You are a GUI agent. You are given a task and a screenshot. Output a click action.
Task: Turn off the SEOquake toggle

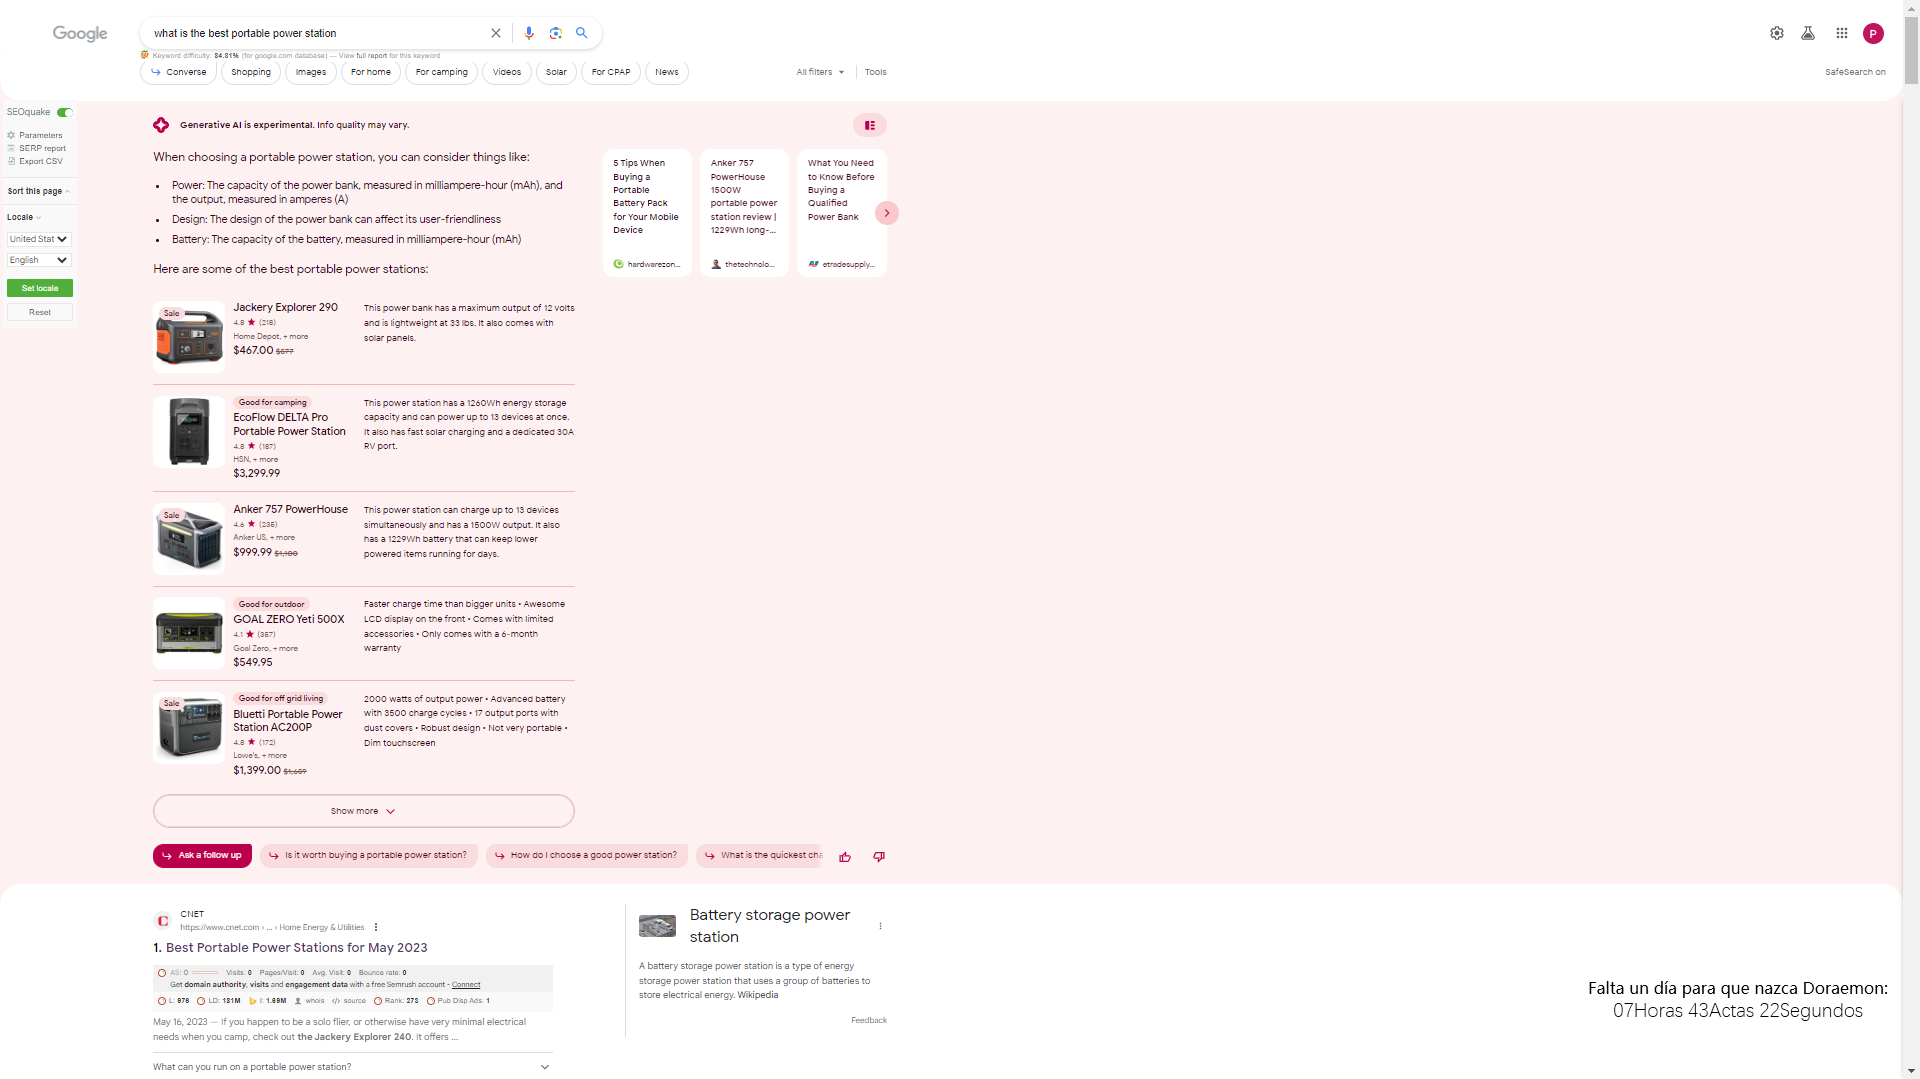65,112
